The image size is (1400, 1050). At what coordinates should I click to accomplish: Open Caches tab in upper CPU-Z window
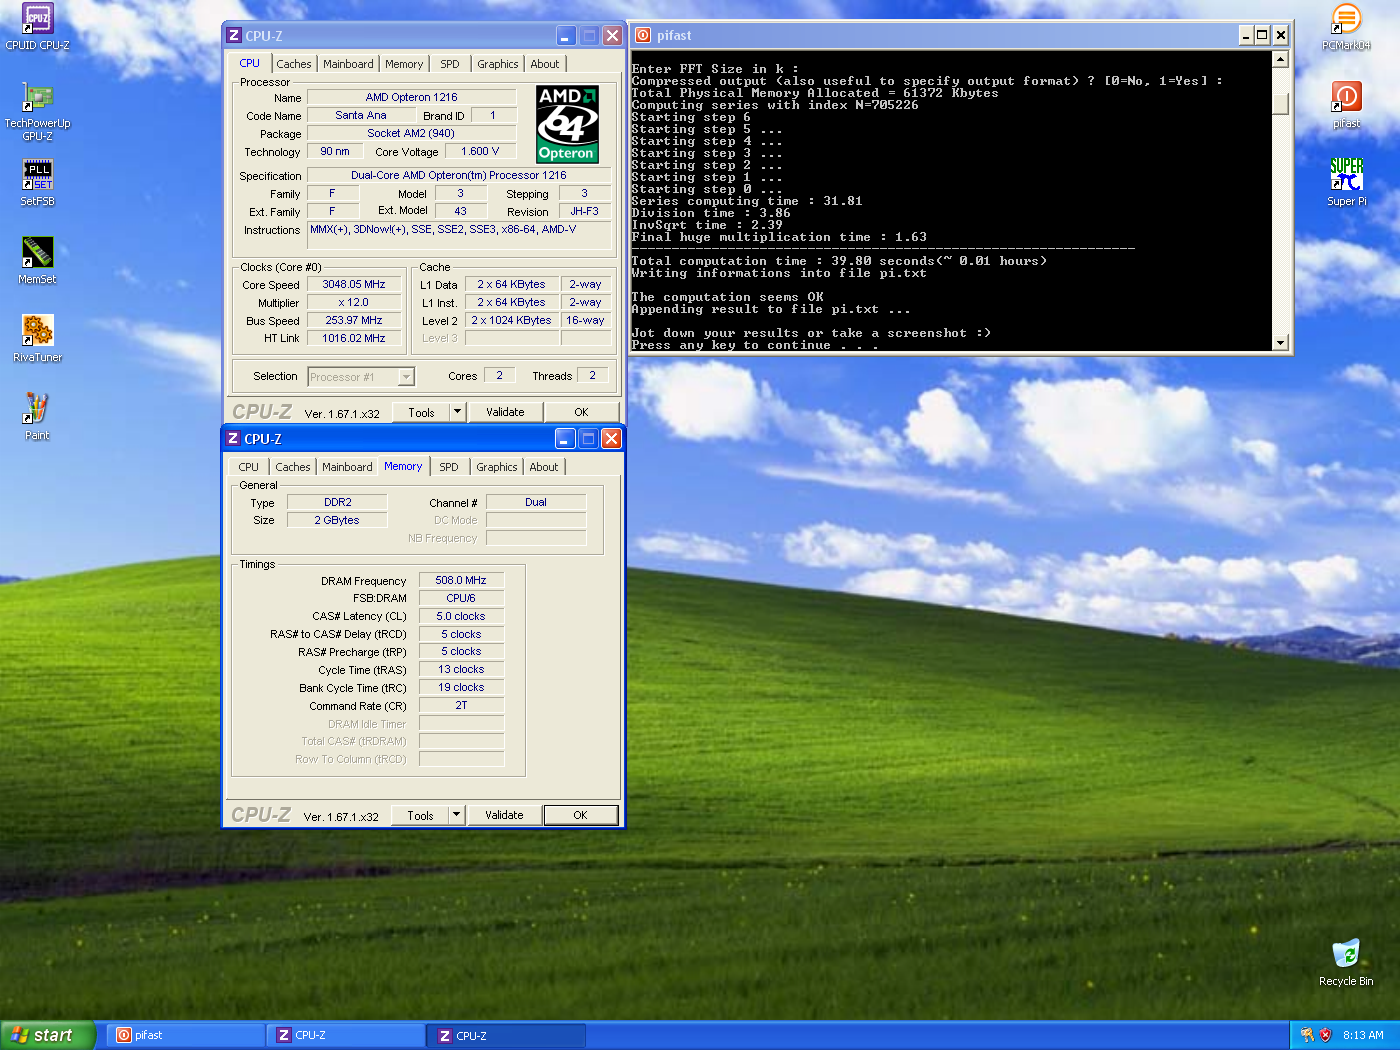(x=294, y=64)
